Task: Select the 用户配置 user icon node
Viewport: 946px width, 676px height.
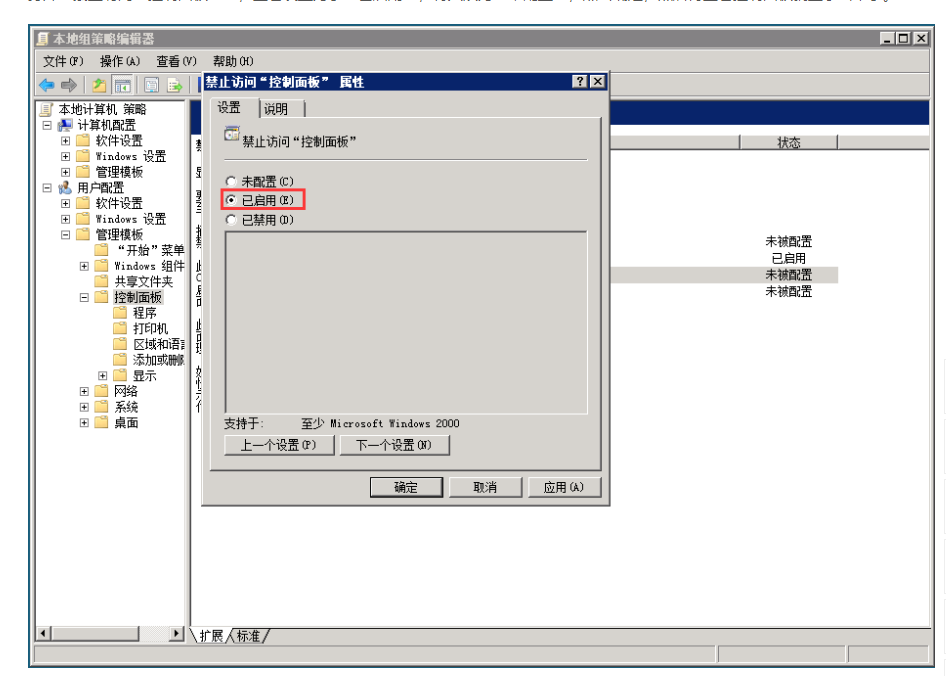Action: click(x=66, y=188)
